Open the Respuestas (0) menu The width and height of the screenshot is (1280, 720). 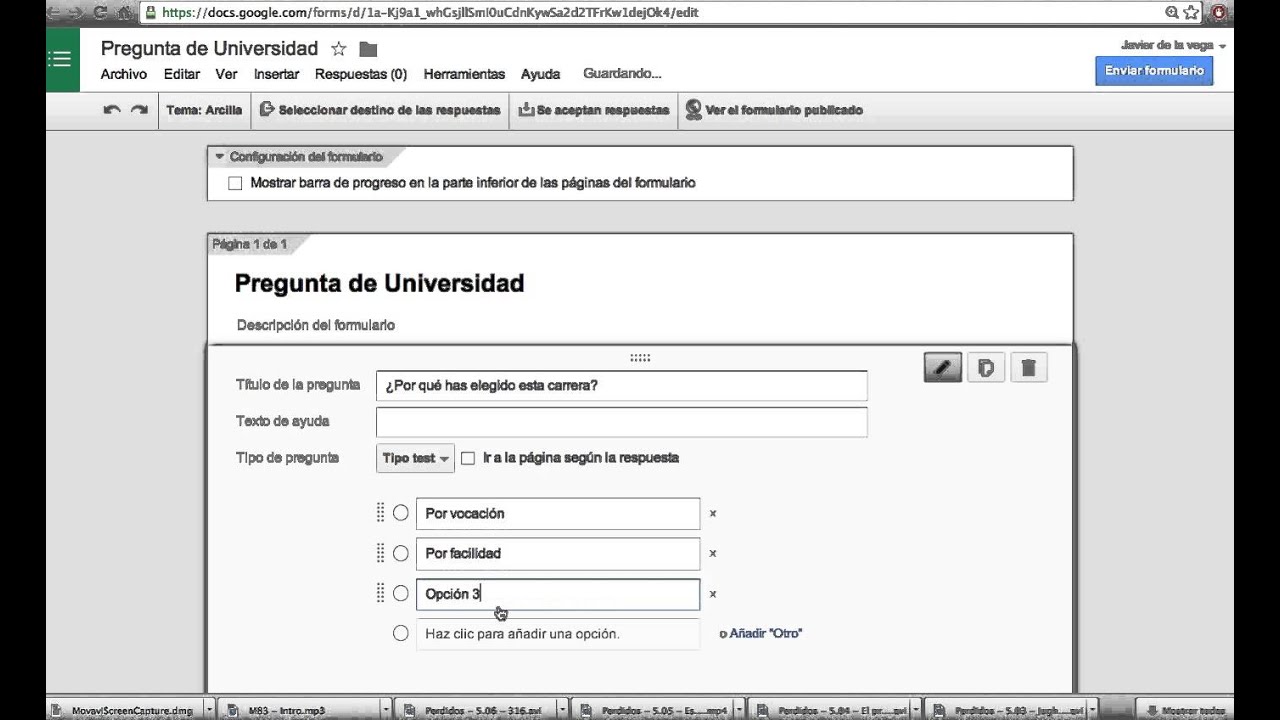(x=361, y=74)
